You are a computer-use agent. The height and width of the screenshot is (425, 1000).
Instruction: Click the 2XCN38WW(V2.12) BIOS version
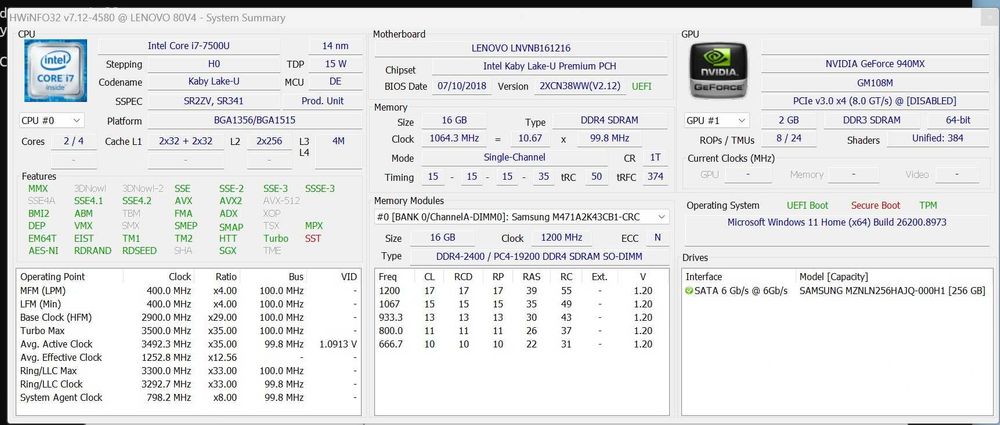tap(580, 86)
